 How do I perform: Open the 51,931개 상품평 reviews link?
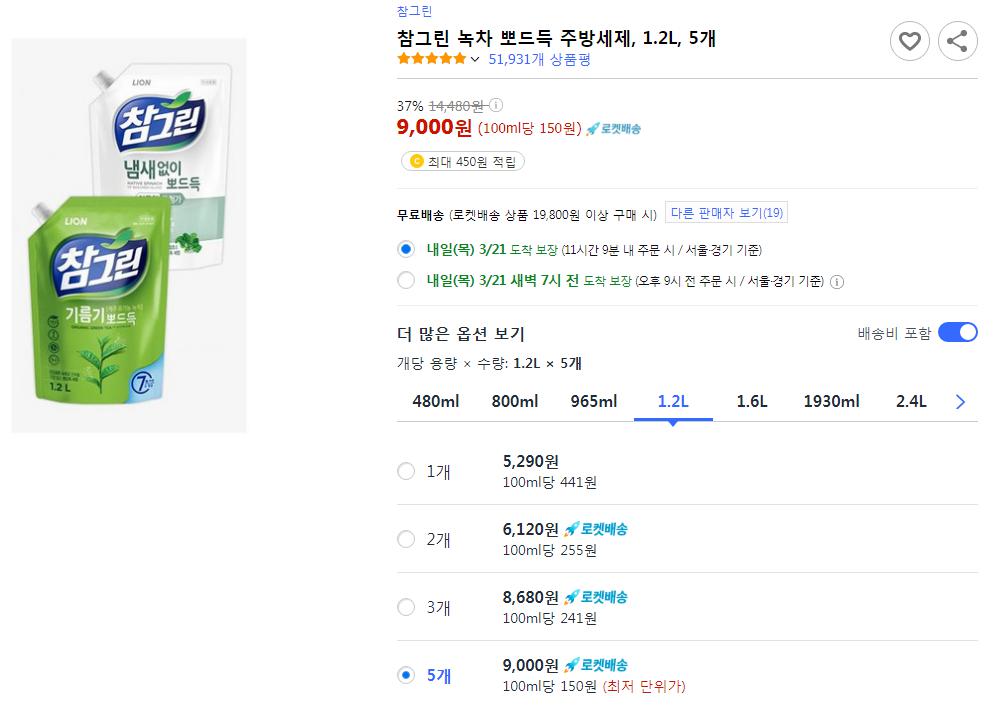coord(539,59)
